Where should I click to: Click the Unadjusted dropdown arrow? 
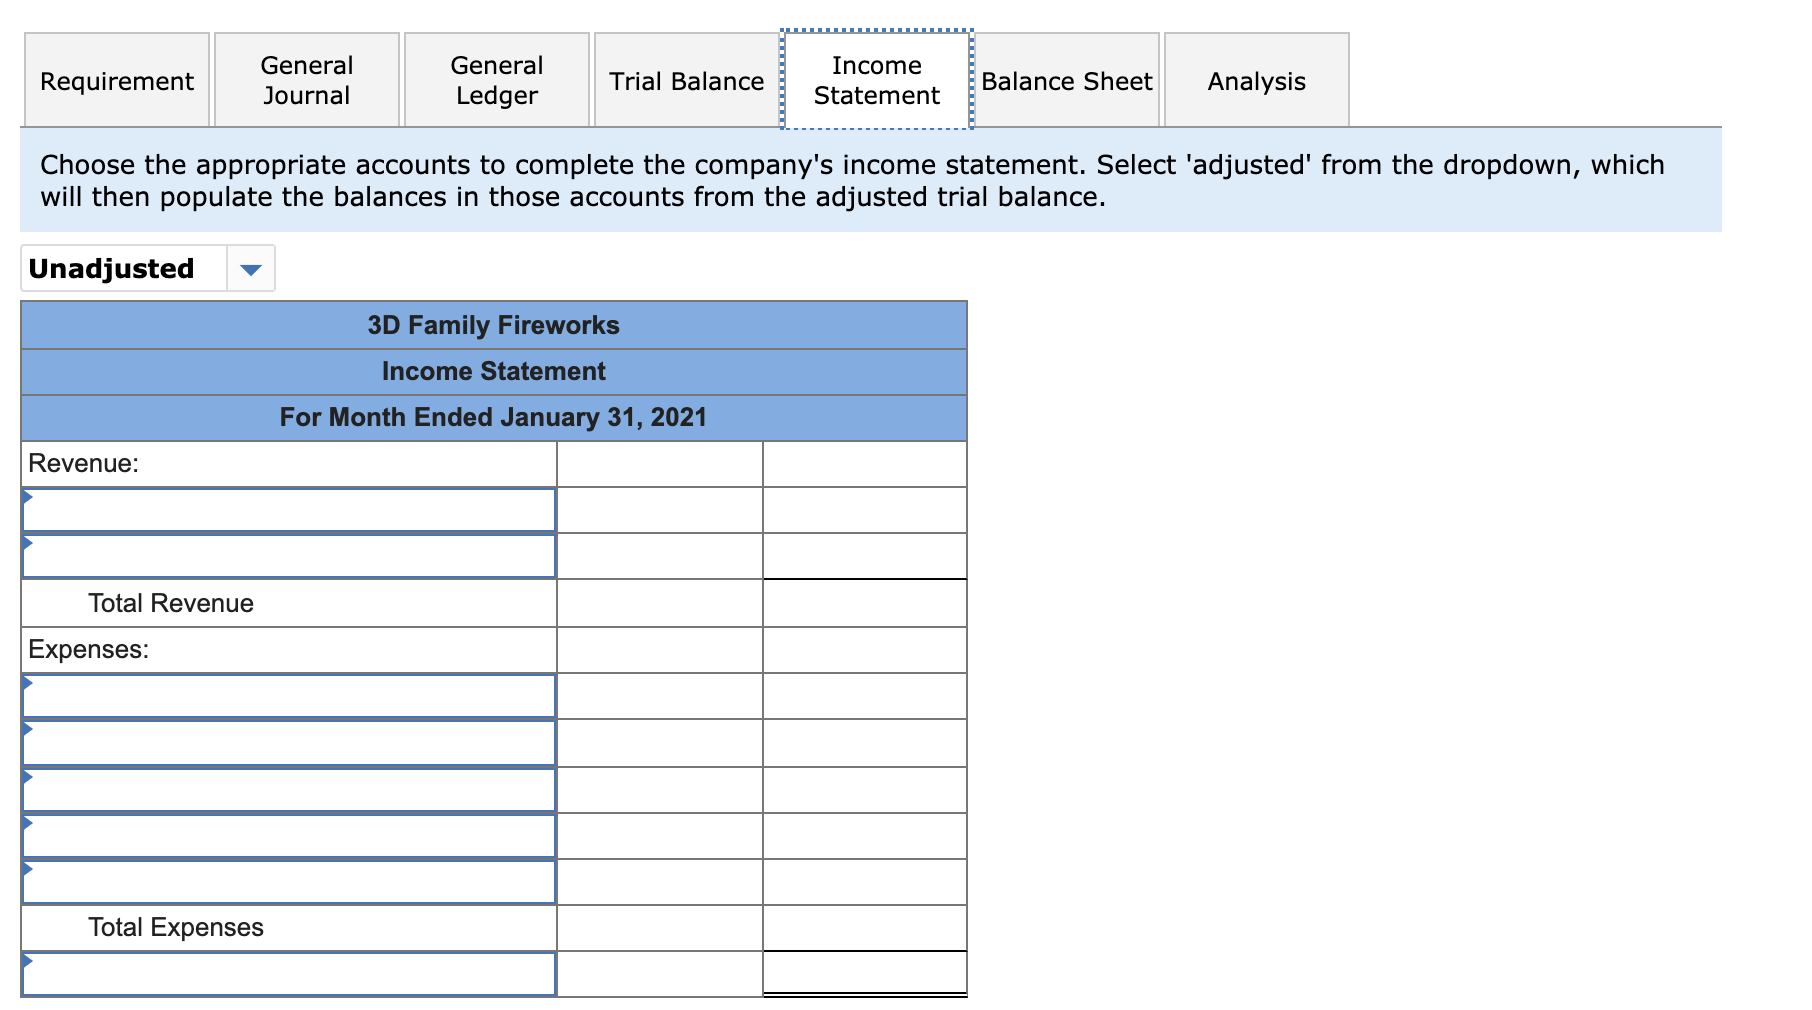point(251,268)
